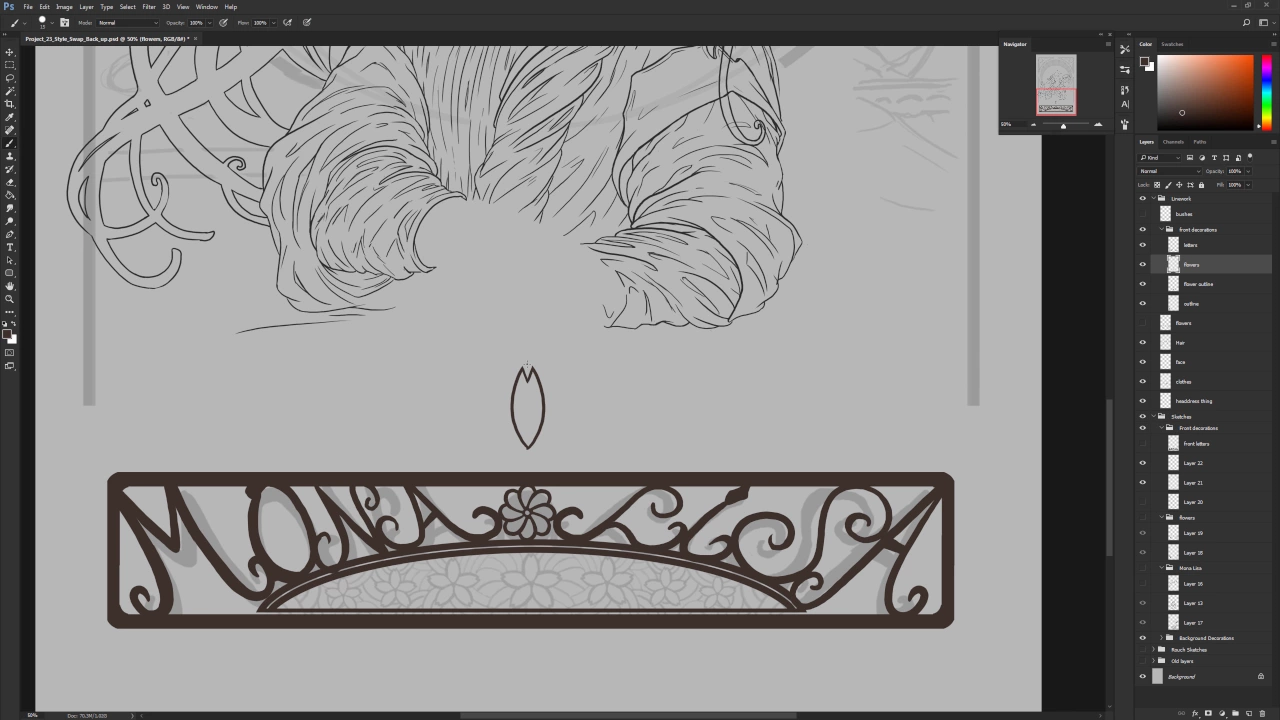Toggle pressure for opacity icon
1280x720 pixels.
click(x=223, y=22)
